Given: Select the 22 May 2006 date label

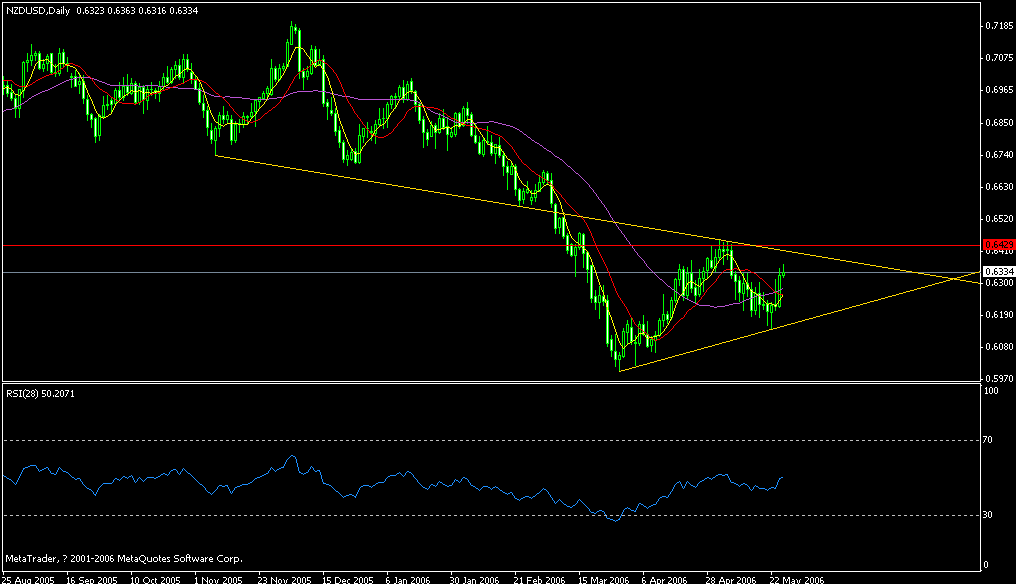Looking at the screenshot, I should point(799,578).
